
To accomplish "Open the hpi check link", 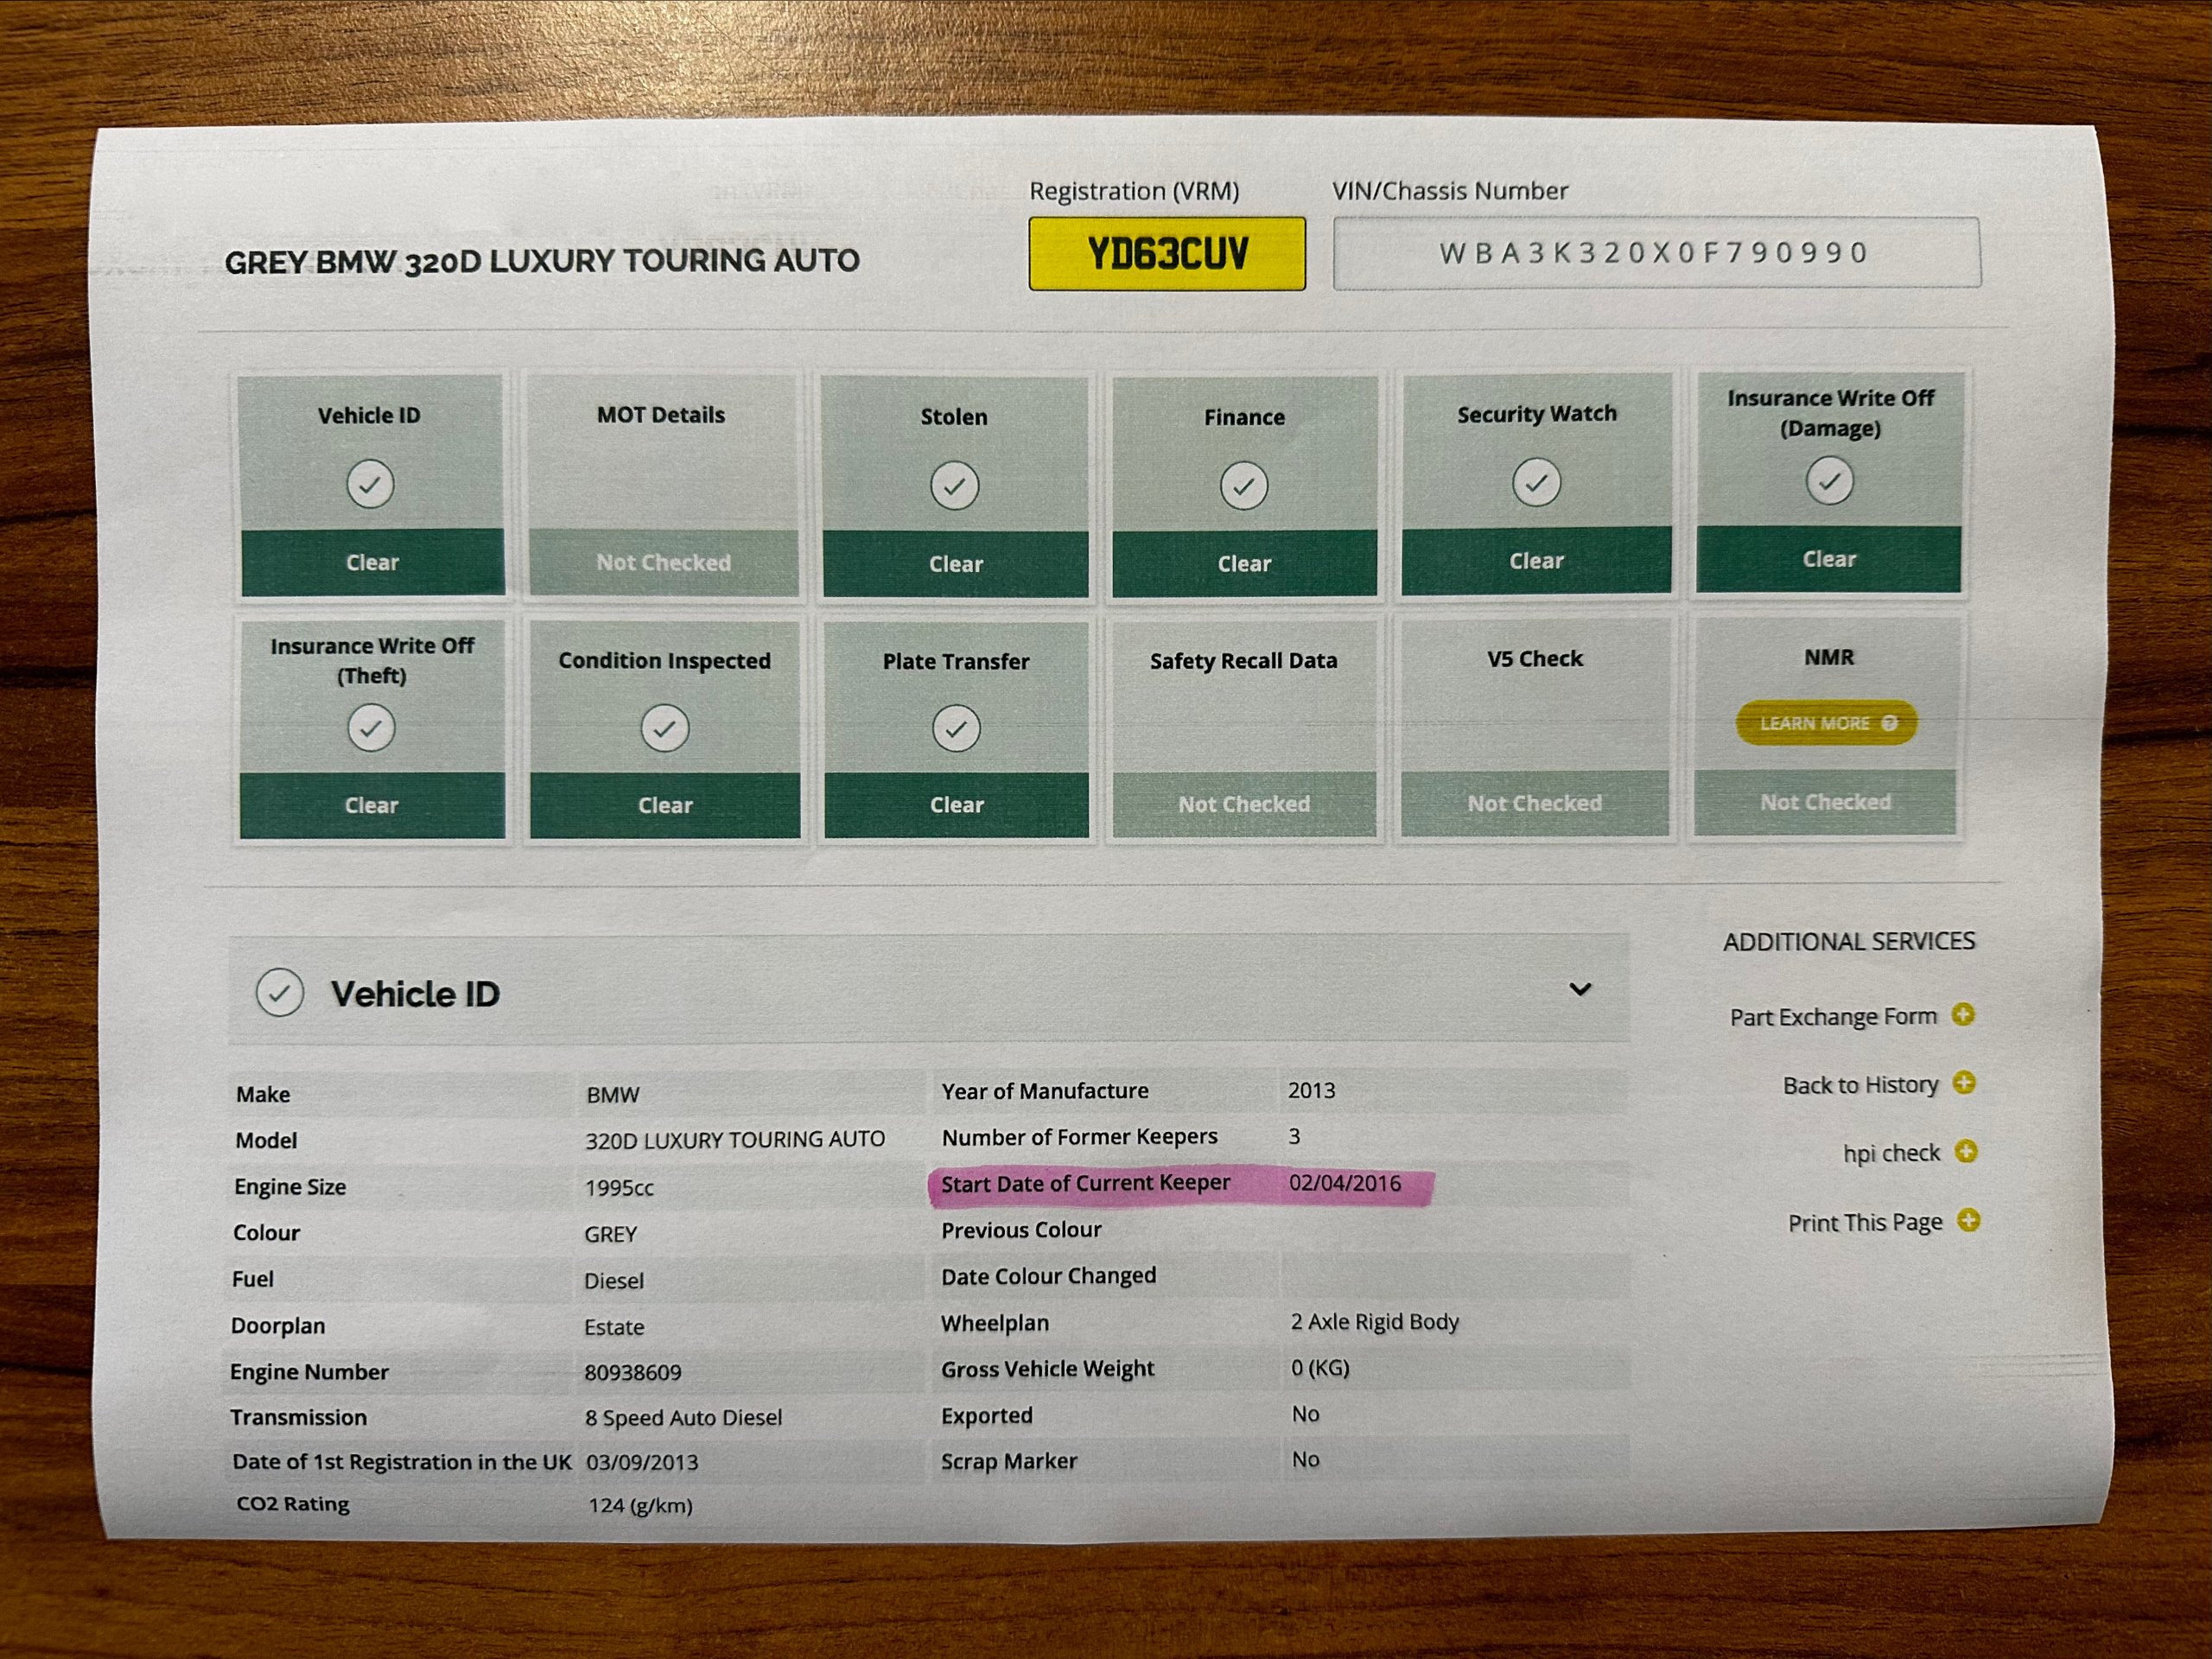I will (x=1891, y=1153).
